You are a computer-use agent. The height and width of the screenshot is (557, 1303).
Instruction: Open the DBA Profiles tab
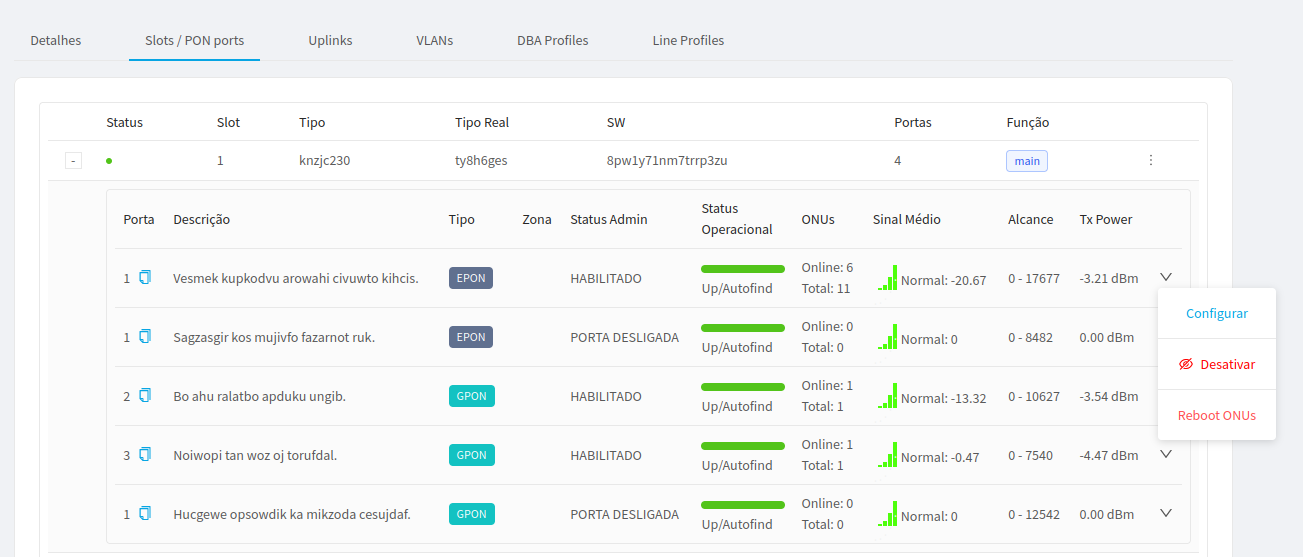pyautogui.click(x=552, y=41)
